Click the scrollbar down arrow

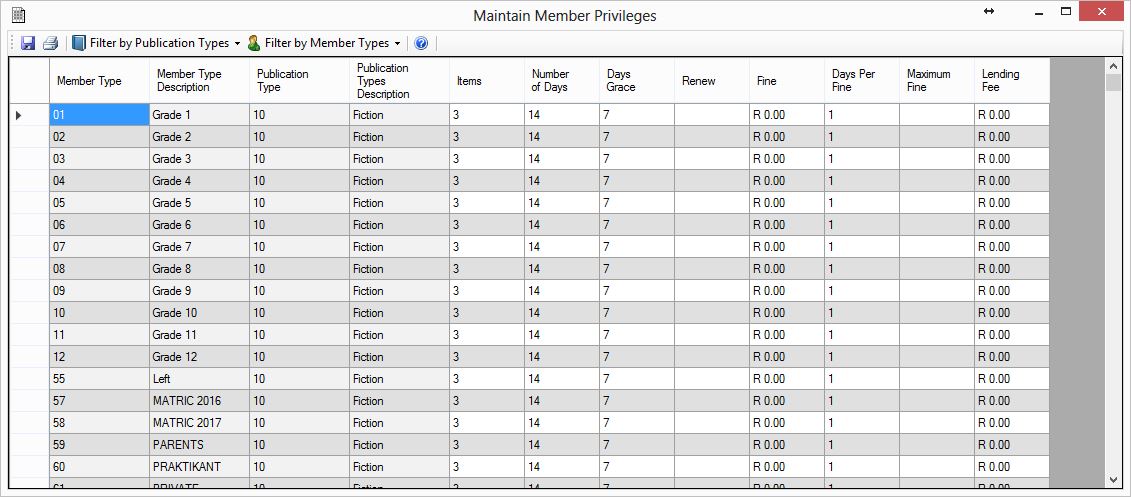click(x=1113, y=480)
